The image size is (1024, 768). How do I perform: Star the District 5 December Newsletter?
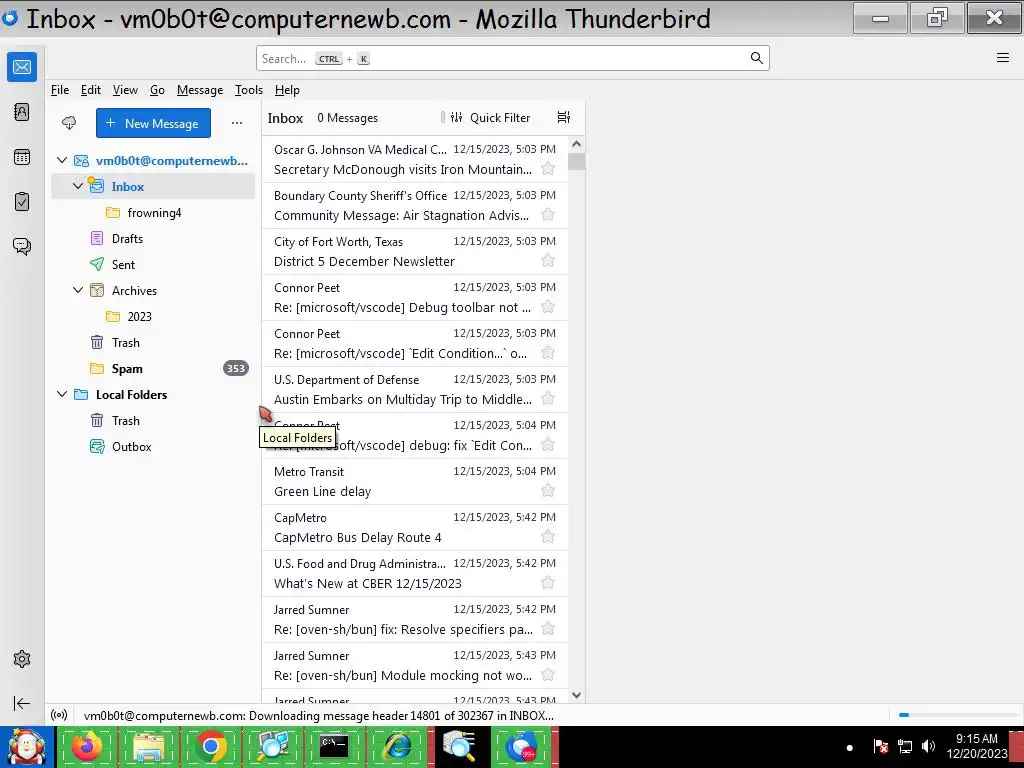coord(548,261)
